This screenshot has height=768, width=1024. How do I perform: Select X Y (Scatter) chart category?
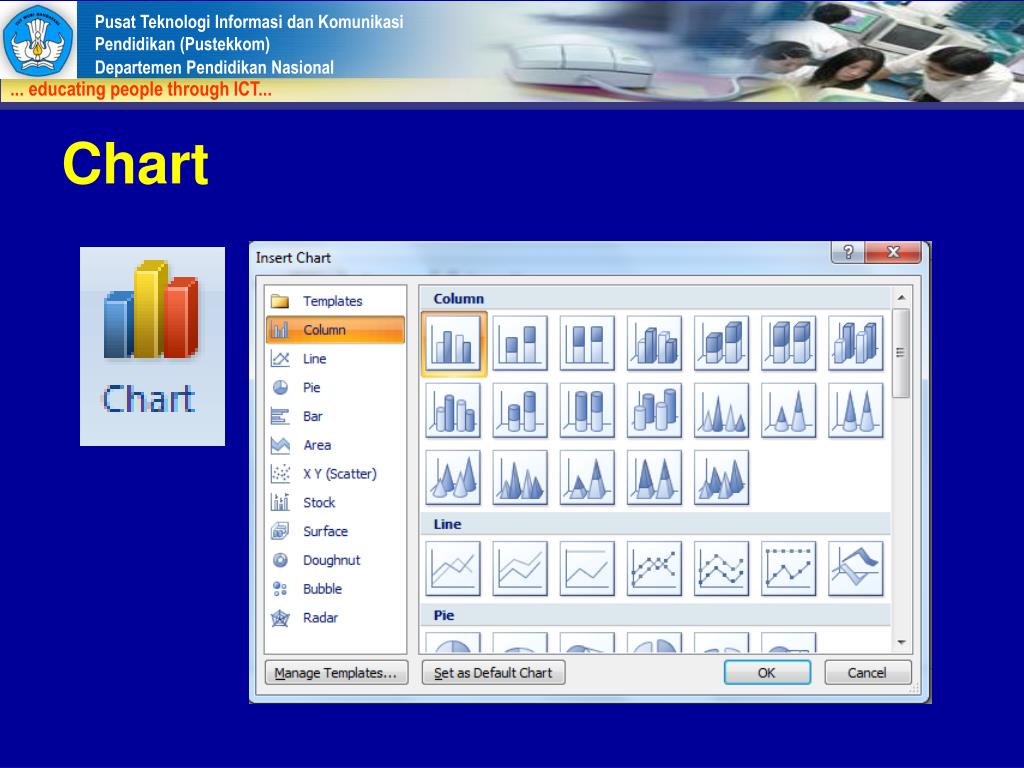[x=336, y=473]
